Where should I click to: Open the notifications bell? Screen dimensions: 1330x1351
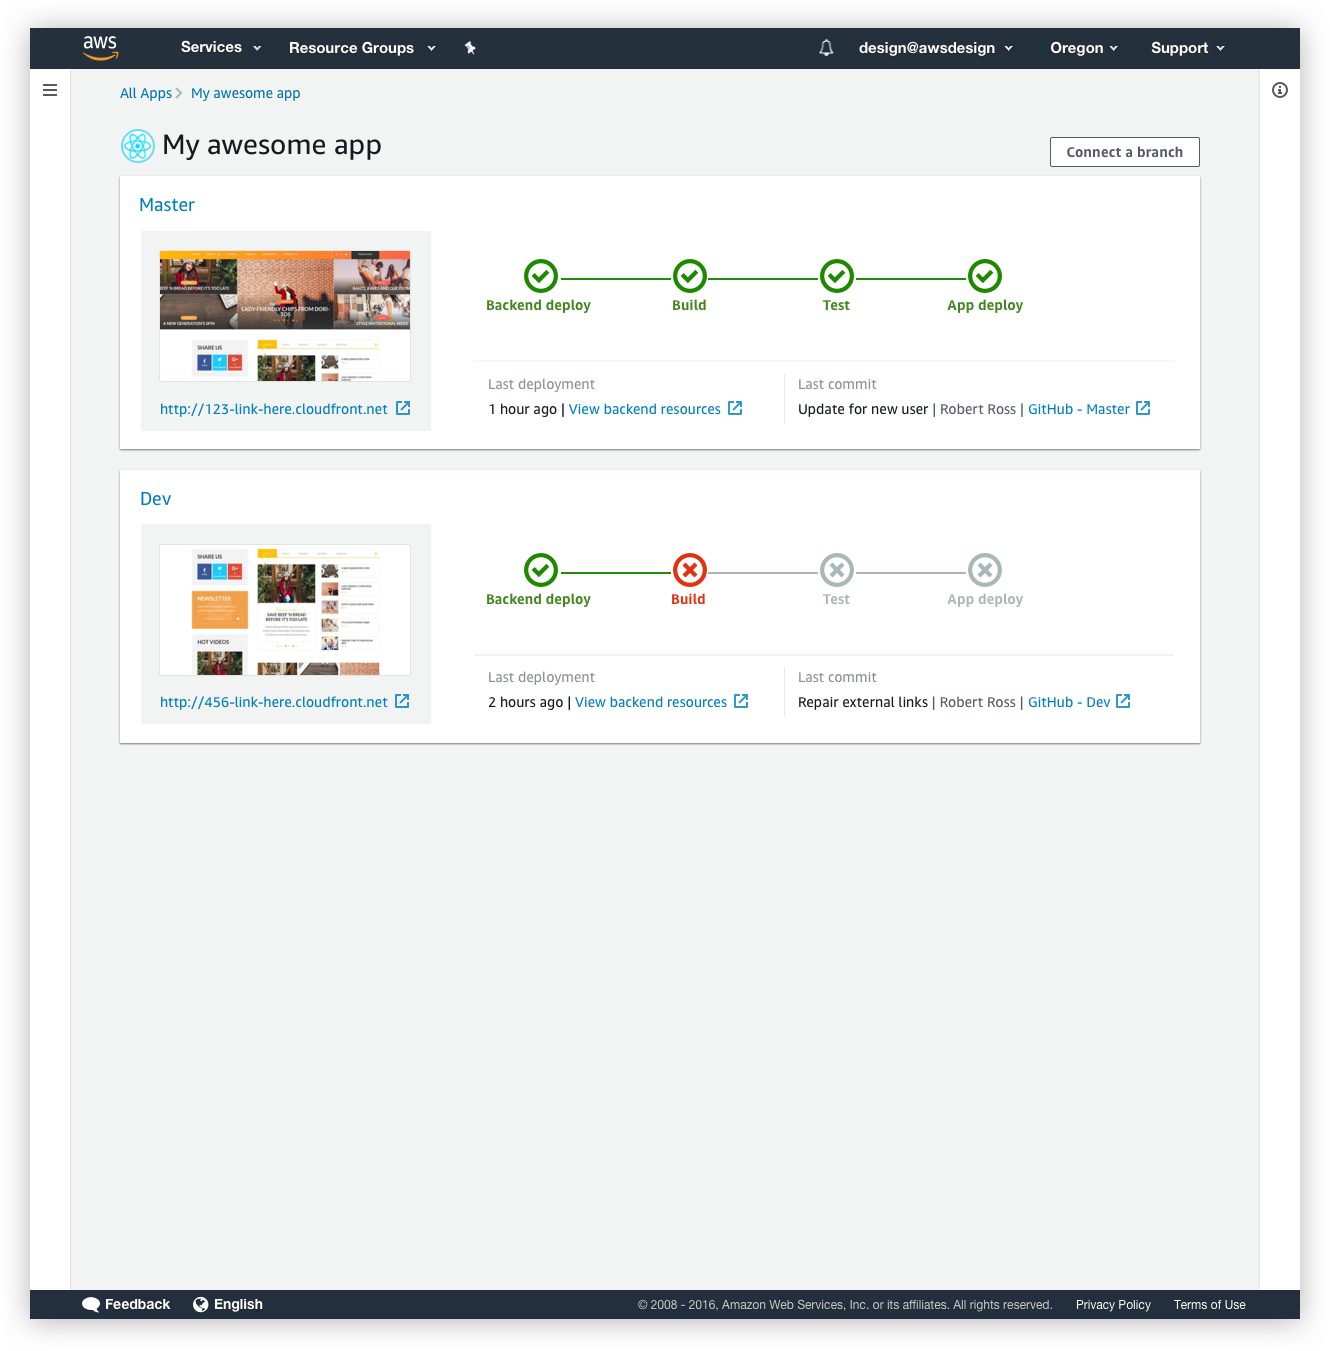[826, 48]
